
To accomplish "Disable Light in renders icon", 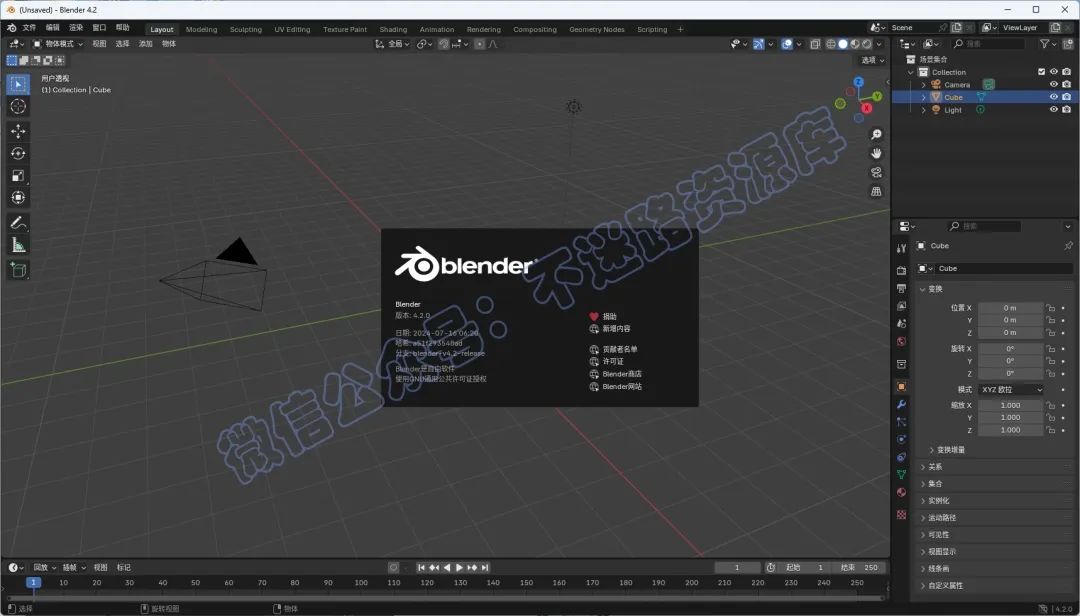I will coord(1066,110).
